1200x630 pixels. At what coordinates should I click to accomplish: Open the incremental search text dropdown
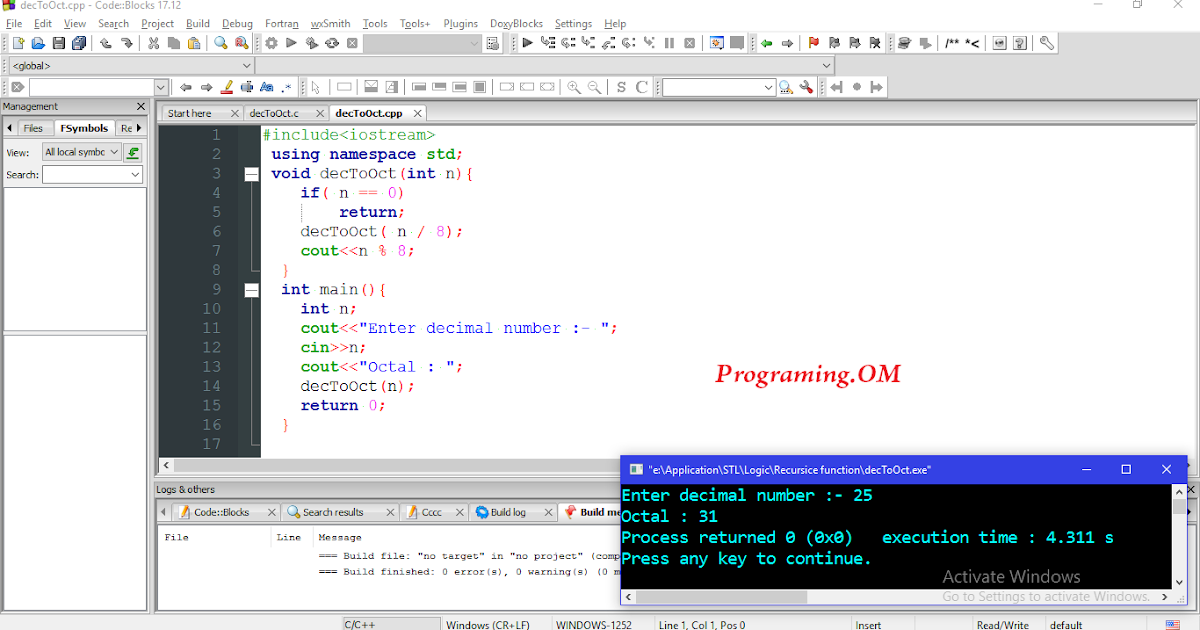pyautogui.click(x=161, y=87)
